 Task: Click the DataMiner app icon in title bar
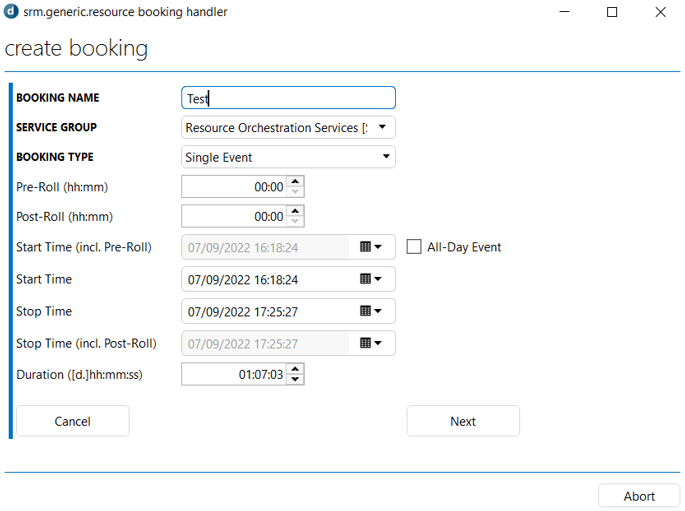(x=11, y=11)
